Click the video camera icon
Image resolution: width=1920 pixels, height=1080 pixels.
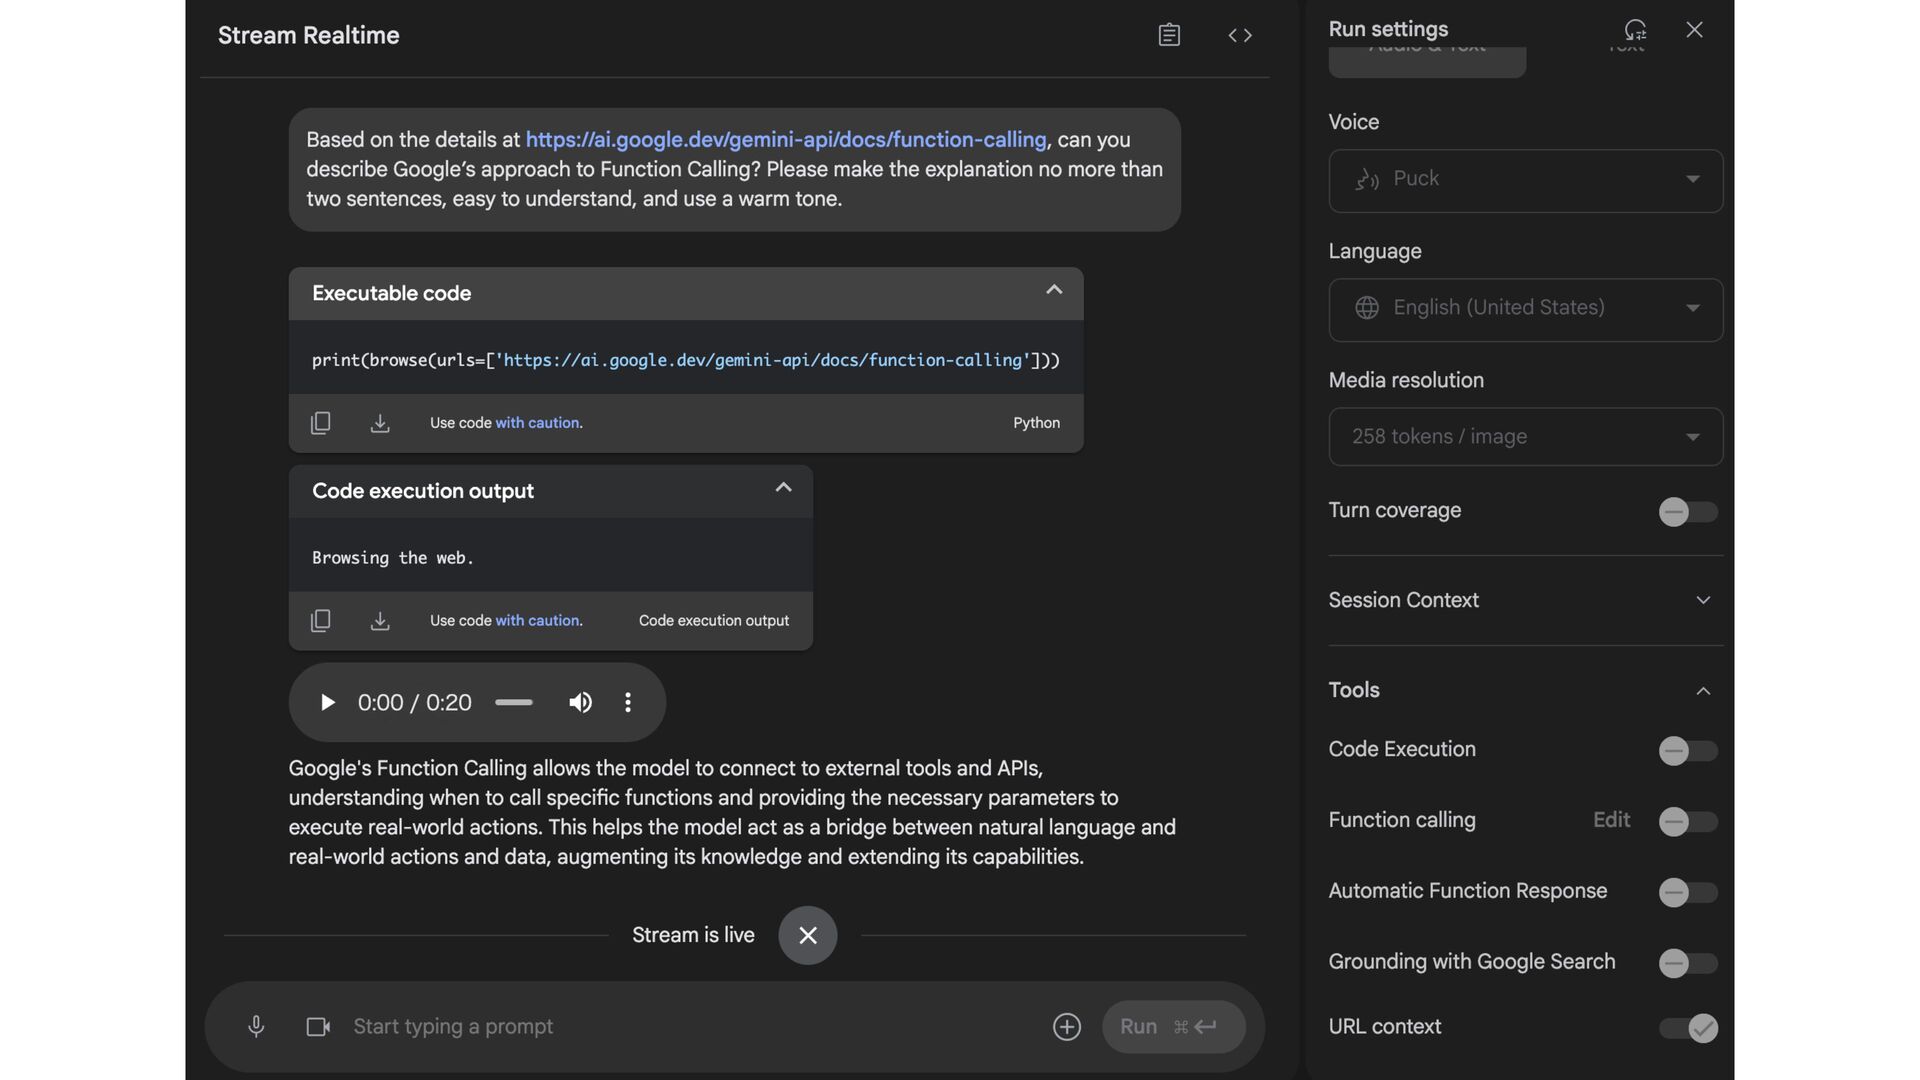(318, 1026)
